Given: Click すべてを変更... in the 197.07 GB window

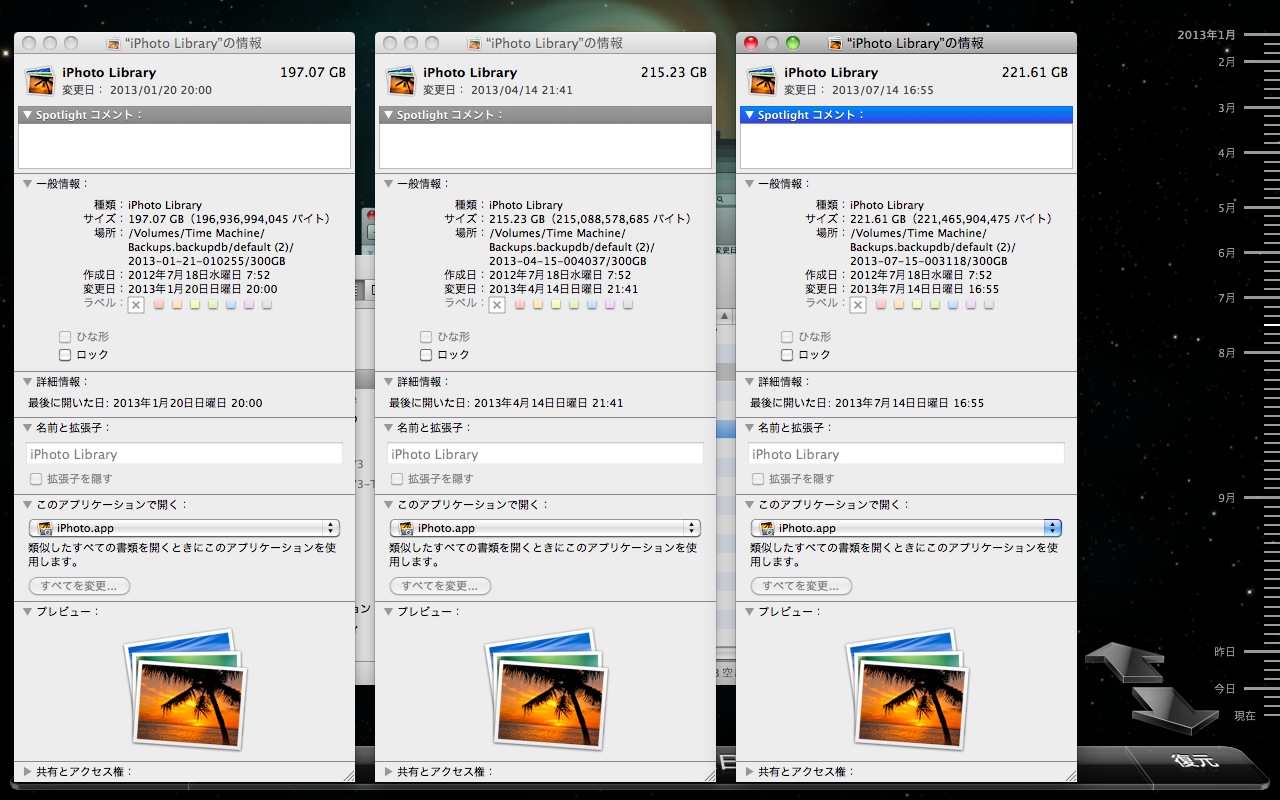Looking at the screenshot, I should [x=79, y=586].
